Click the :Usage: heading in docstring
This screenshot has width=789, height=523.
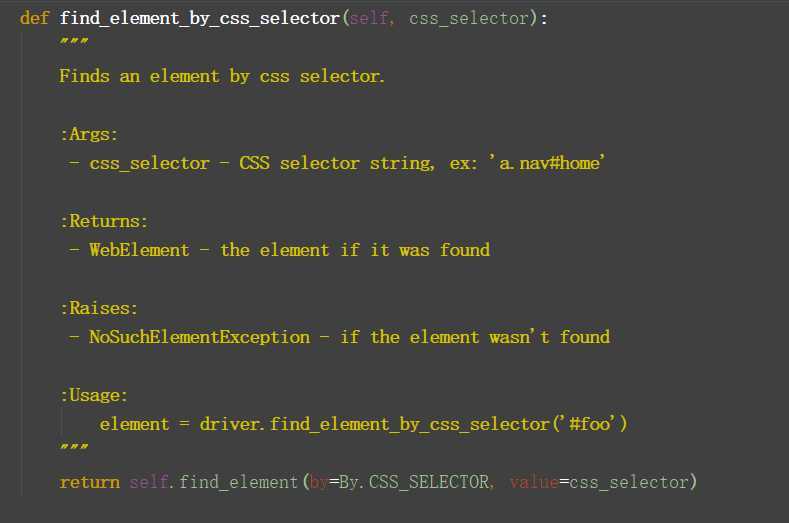point(94,395)
